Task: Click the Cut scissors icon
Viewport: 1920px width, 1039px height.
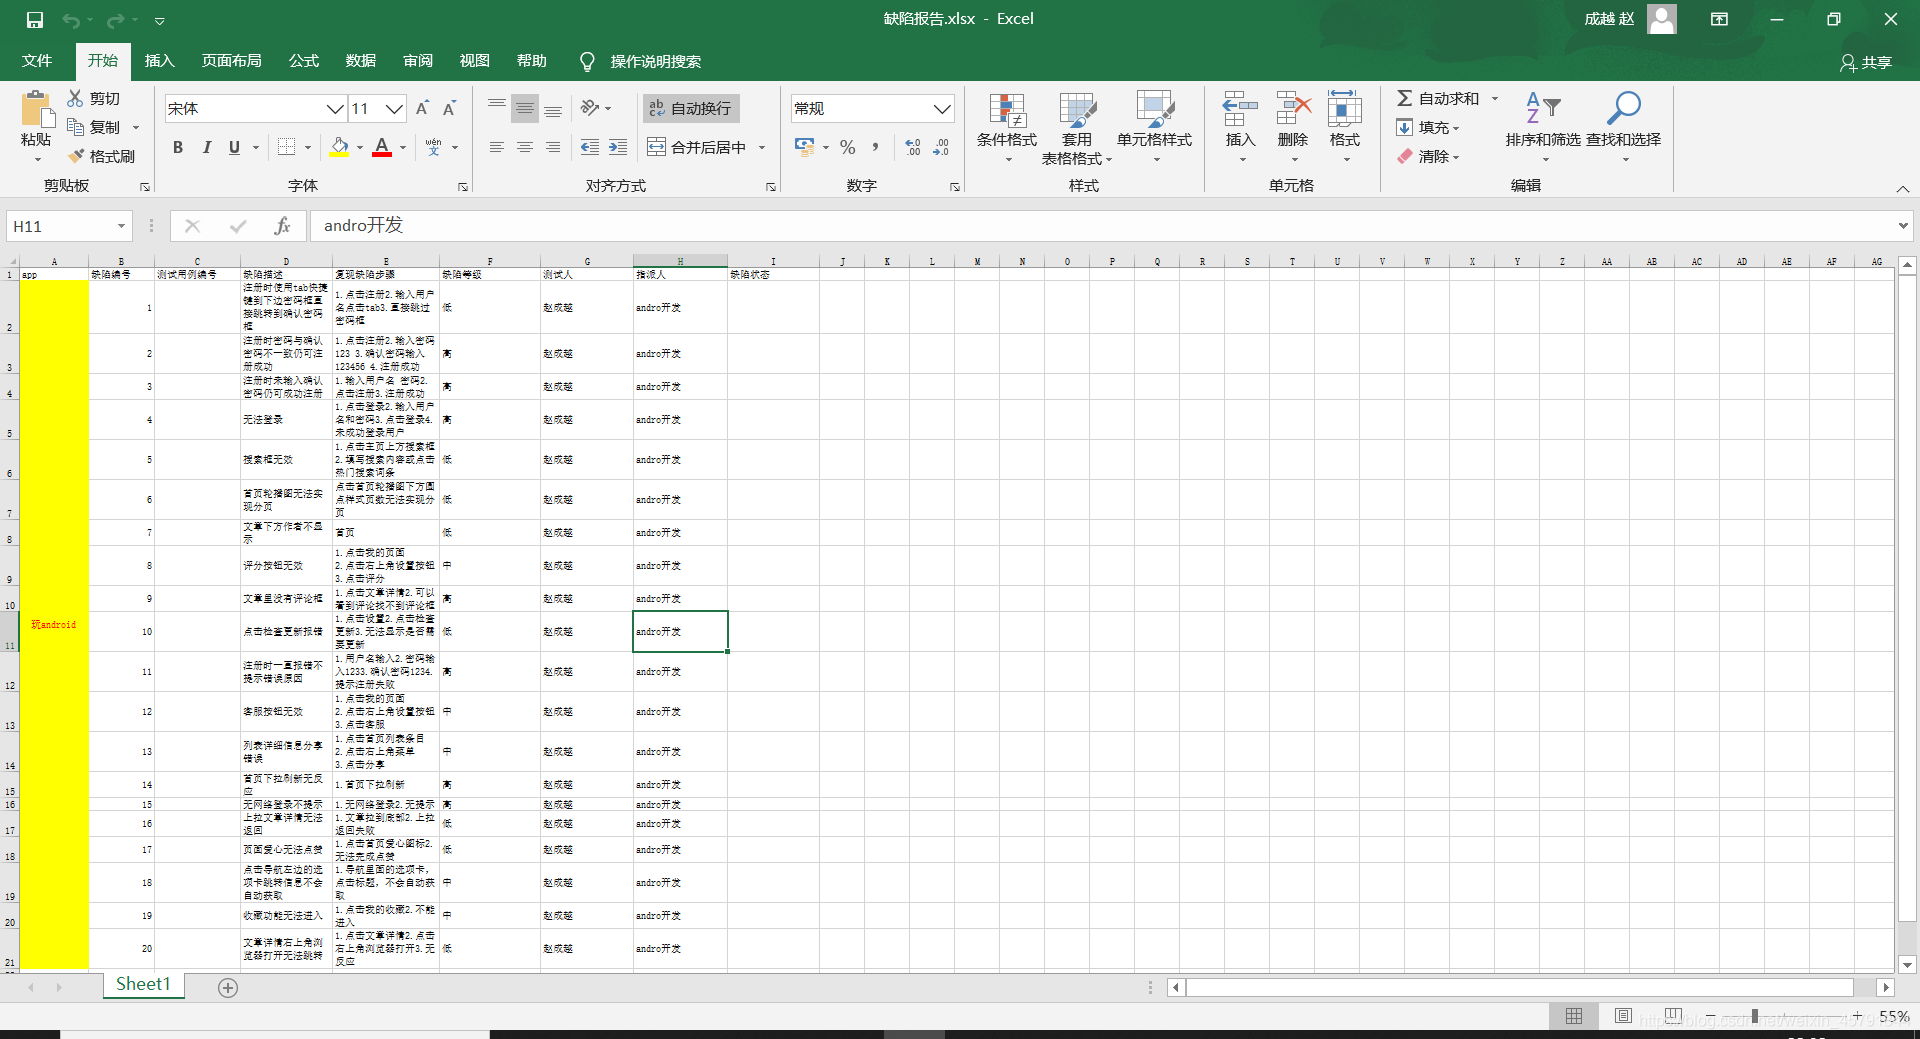Action: (x=75, y=98)
